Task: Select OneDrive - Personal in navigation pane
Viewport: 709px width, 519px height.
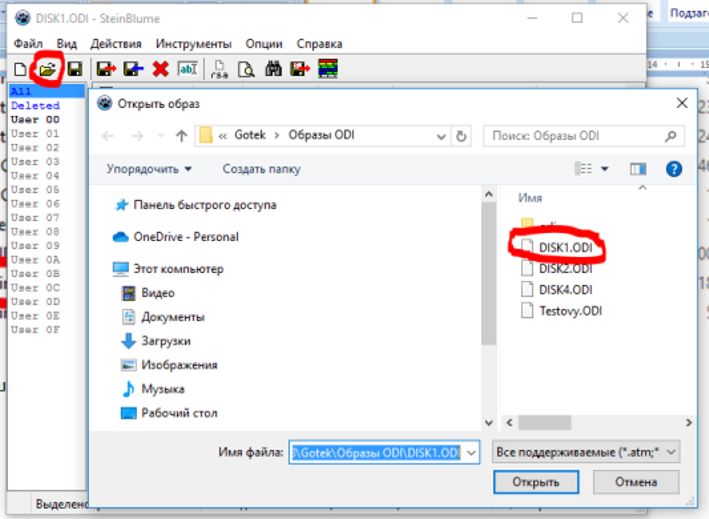Action: click(175, 237)
